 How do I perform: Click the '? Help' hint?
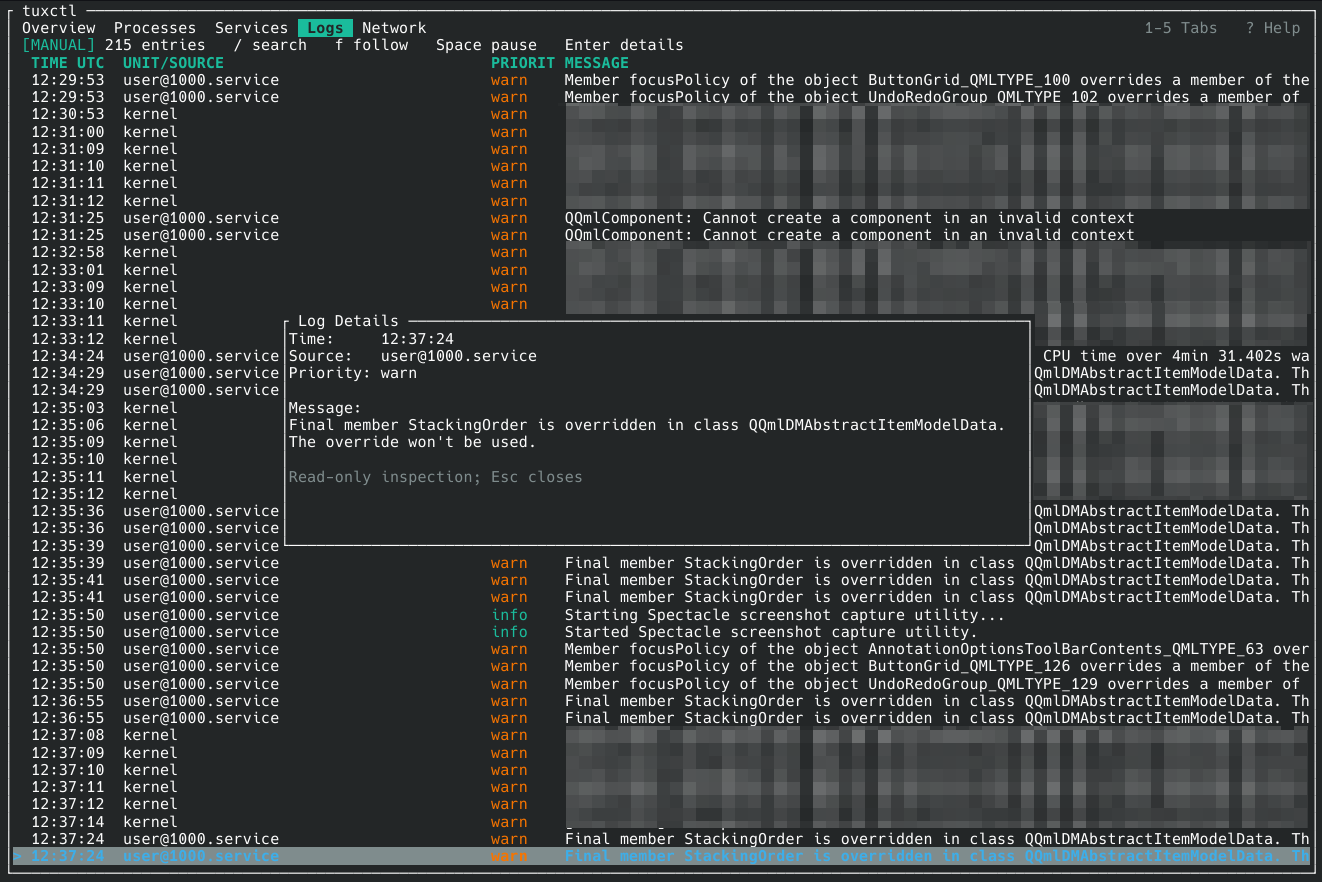1273,28
